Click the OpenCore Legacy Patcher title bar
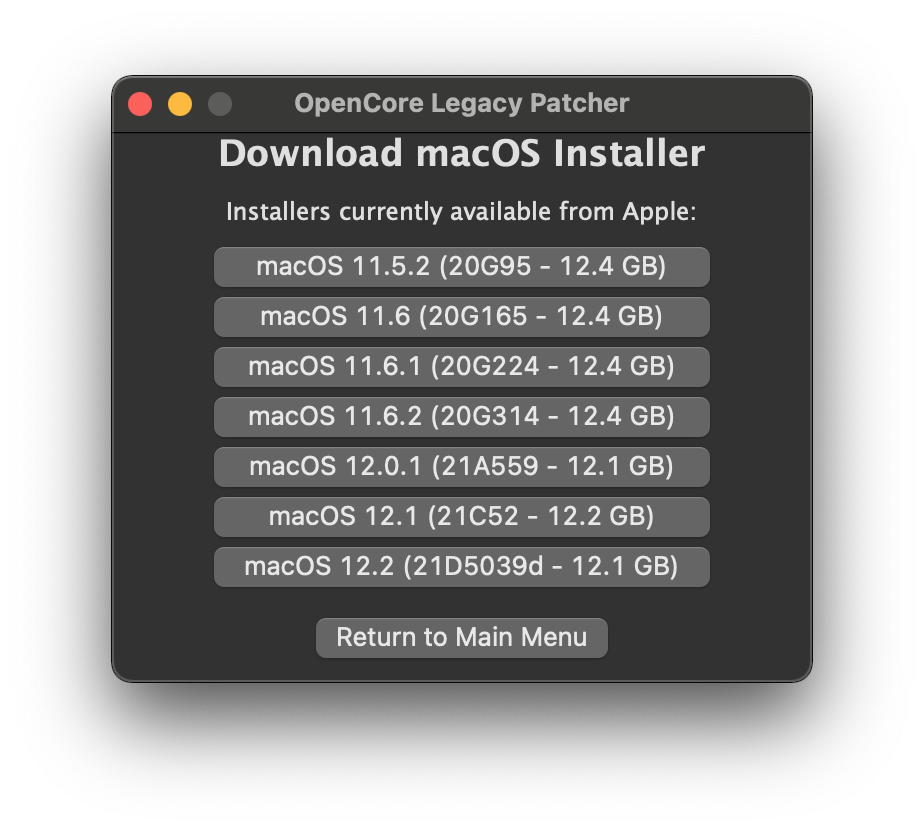Image resolution: width=924 pixels, height=830 pixels. [x=461, y=103]
